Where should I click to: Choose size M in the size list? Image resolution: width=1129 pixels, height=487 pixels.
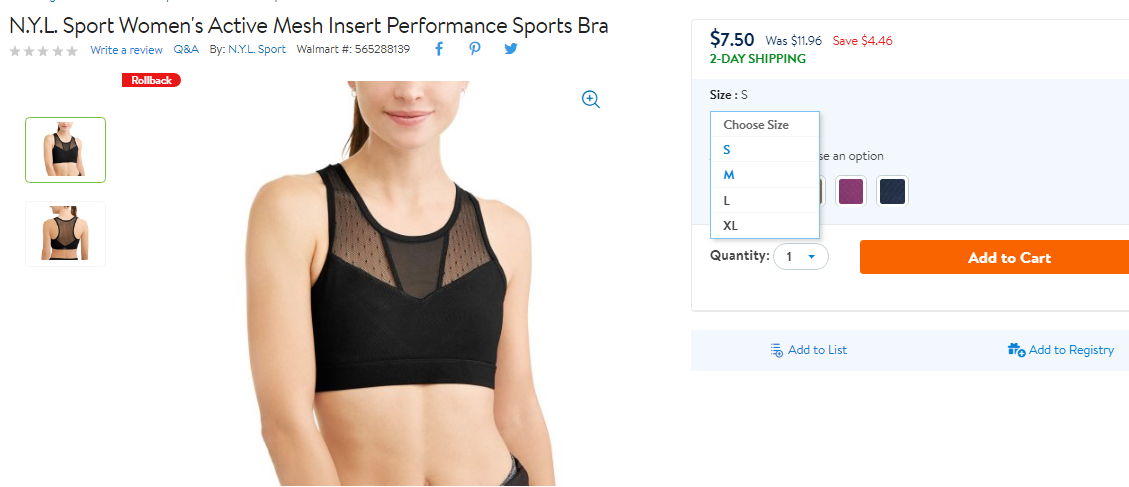point(765,175)
